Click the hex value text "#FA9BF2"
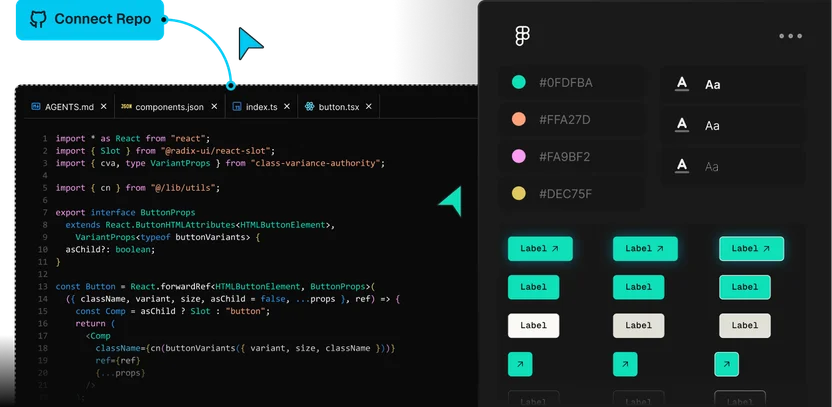Screen dimensions: 832x407 coord(565,157)
